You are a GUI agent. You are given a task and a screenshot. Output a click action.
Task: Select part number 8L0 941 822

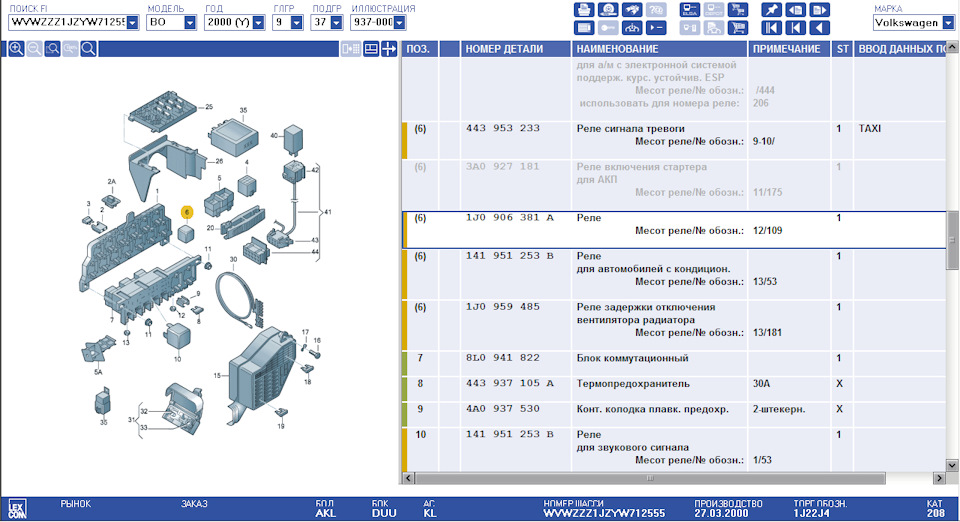[503, 358]
